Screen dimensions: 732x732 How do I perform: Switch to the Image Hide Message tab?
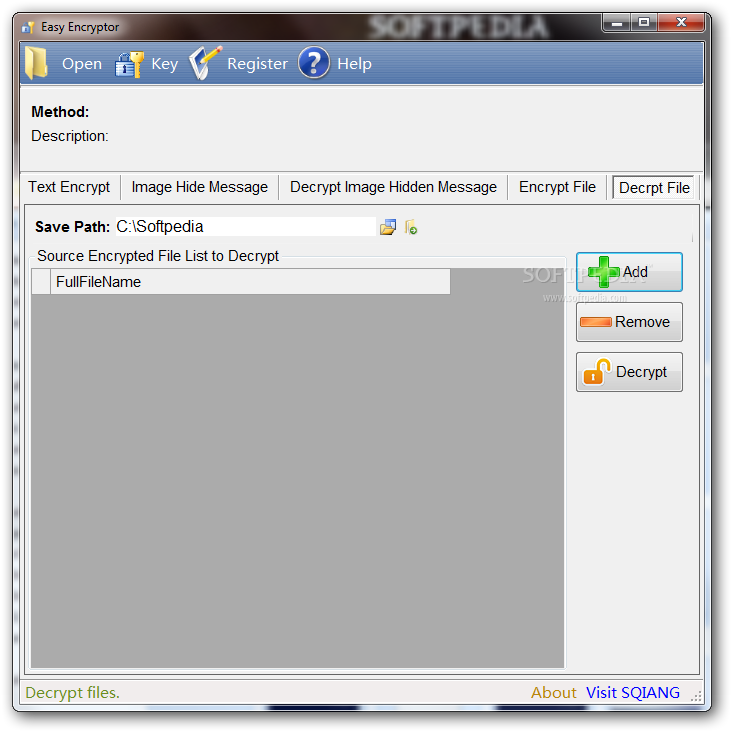(199, 187)
